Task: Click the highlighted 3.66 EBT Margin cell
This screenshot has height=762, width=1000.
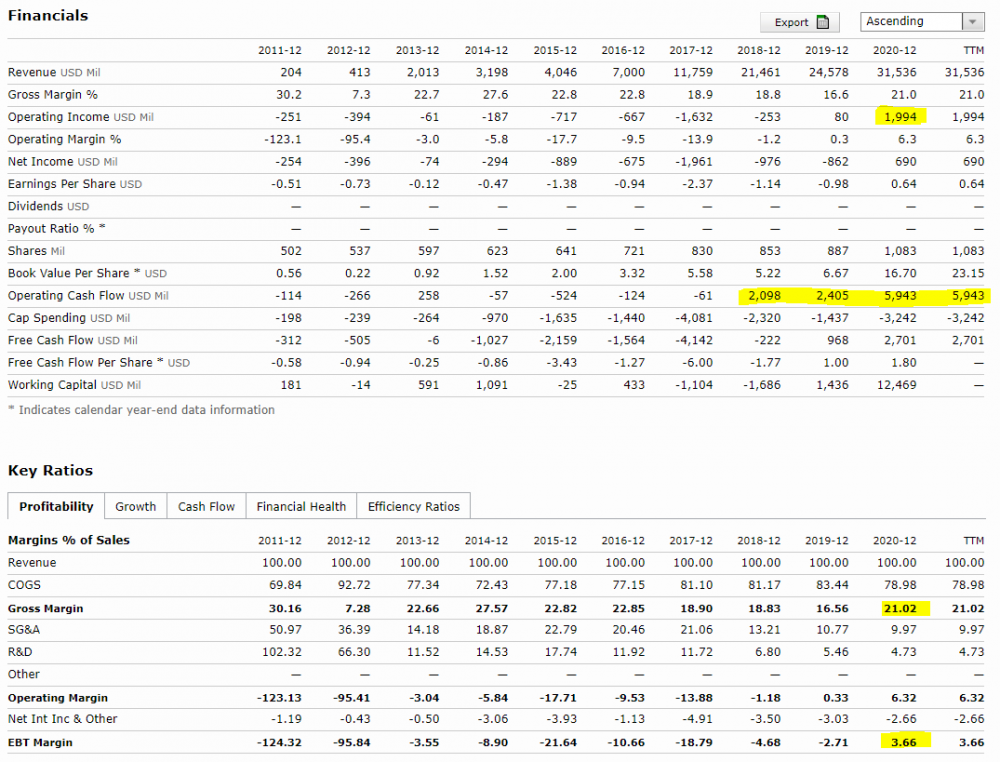Action: (x=902, y=743)
